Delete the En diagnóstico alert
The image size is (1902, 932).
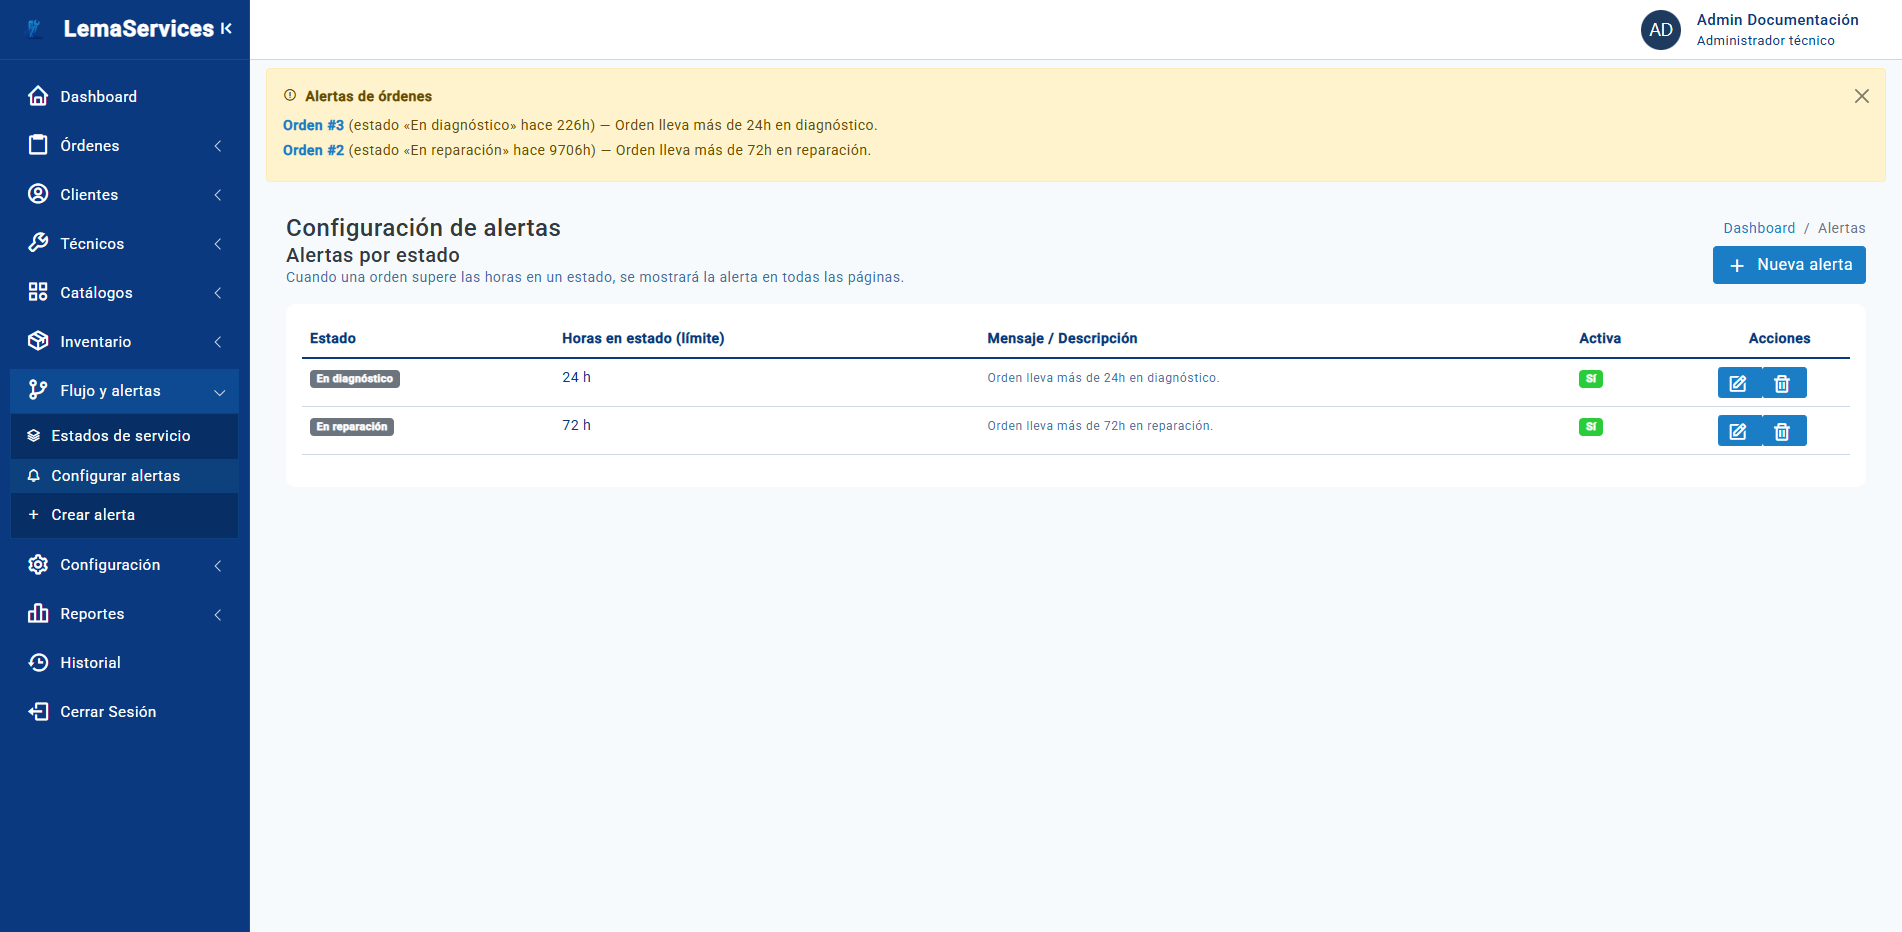(1782, 383)
